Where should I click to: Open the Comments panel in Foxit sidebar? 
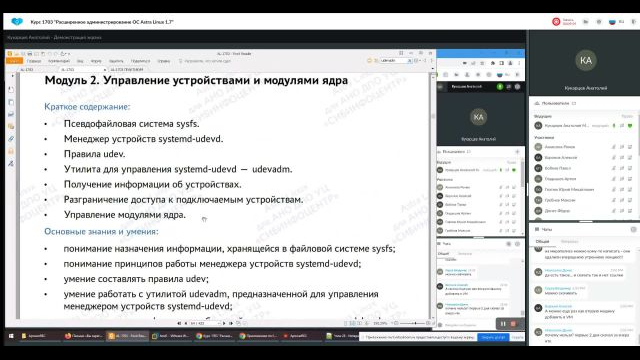pos(11,127)
